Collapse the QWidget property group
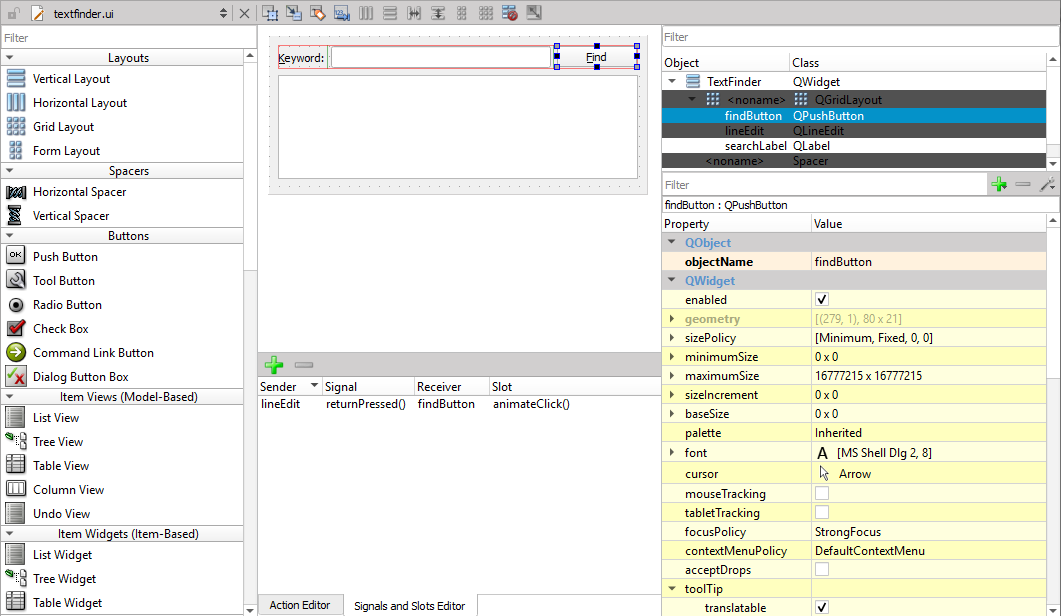The width and height of the screenshot is (1061, 616). pos(670,280)
